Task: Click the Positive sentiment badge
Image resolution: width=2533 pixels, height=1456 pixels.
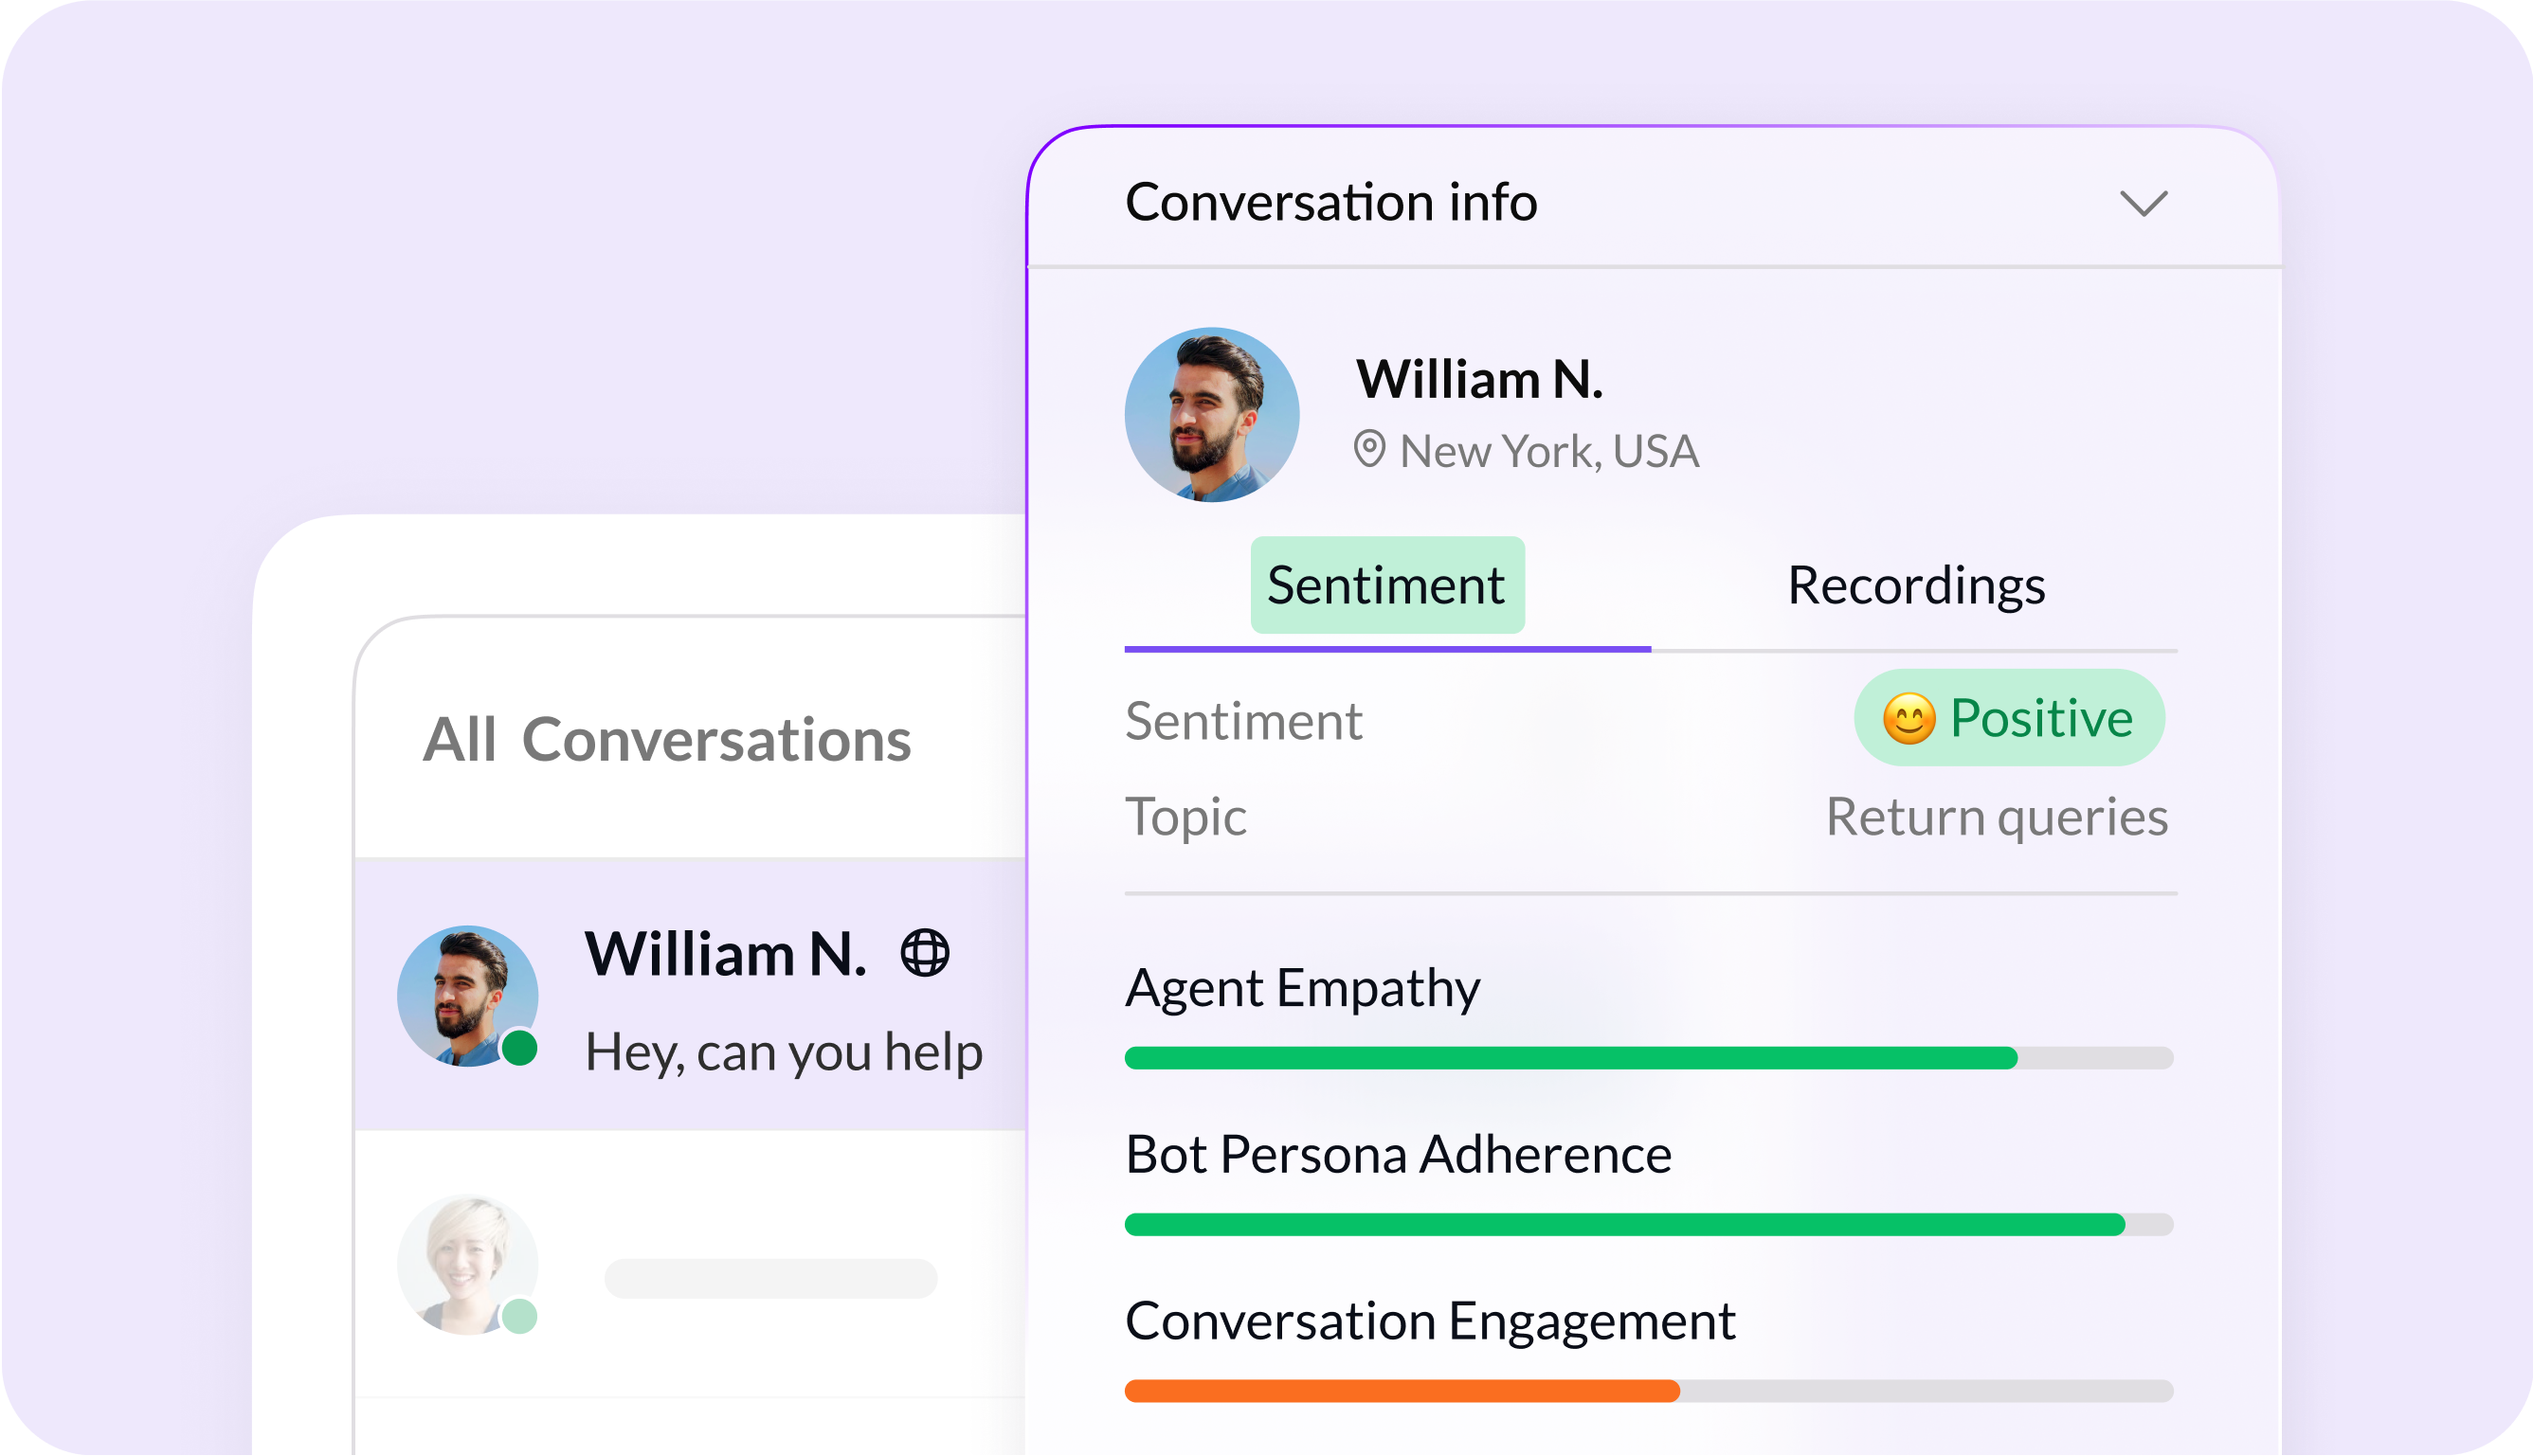Action: (2008, 718)
